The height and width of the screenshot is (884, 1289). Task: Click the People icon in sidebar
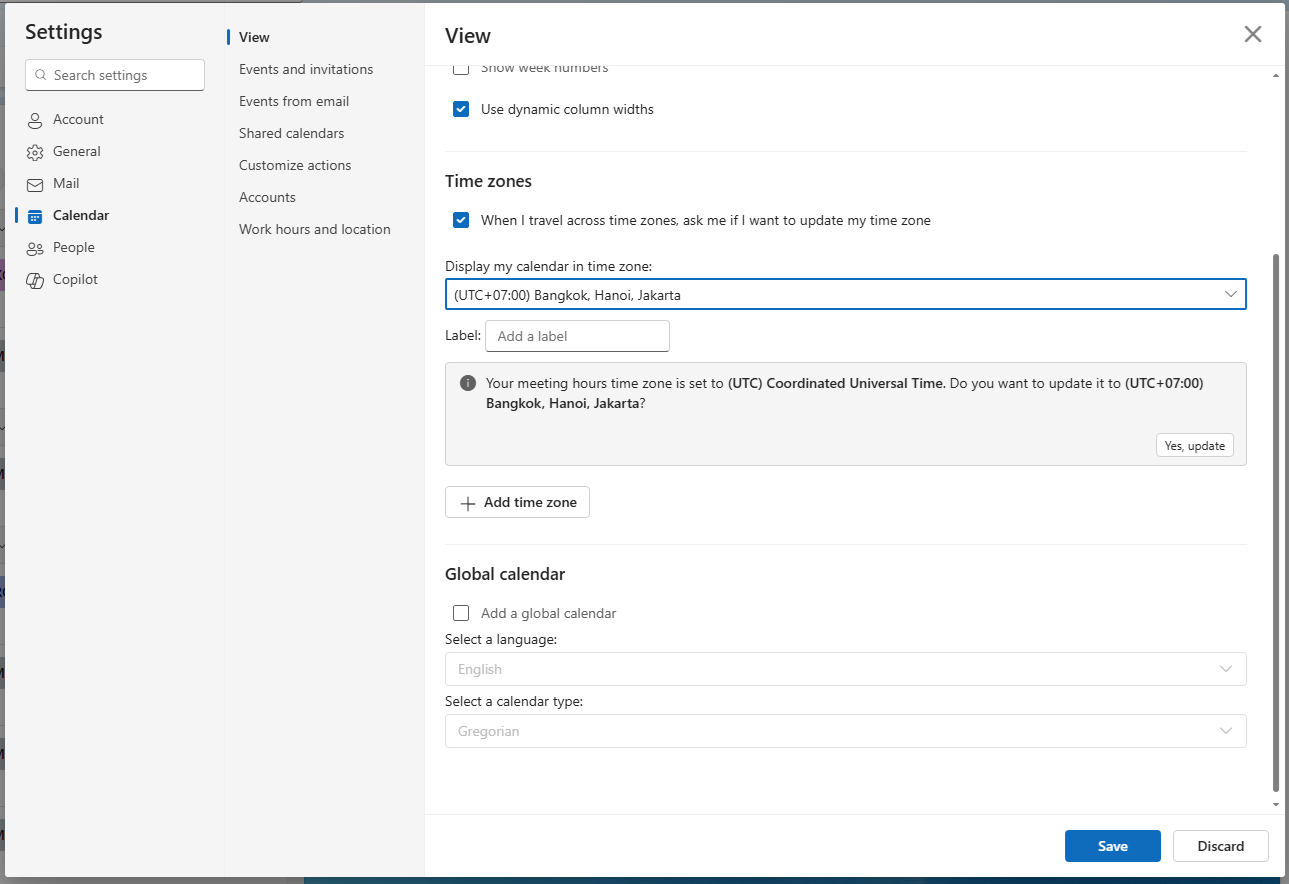coord(35,248)
